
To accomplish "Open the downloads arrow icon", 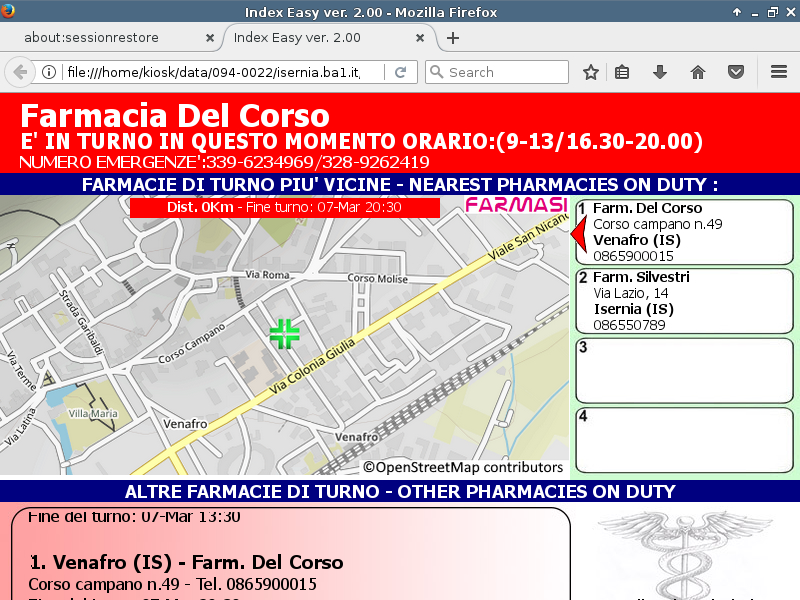I will (660, 72).
